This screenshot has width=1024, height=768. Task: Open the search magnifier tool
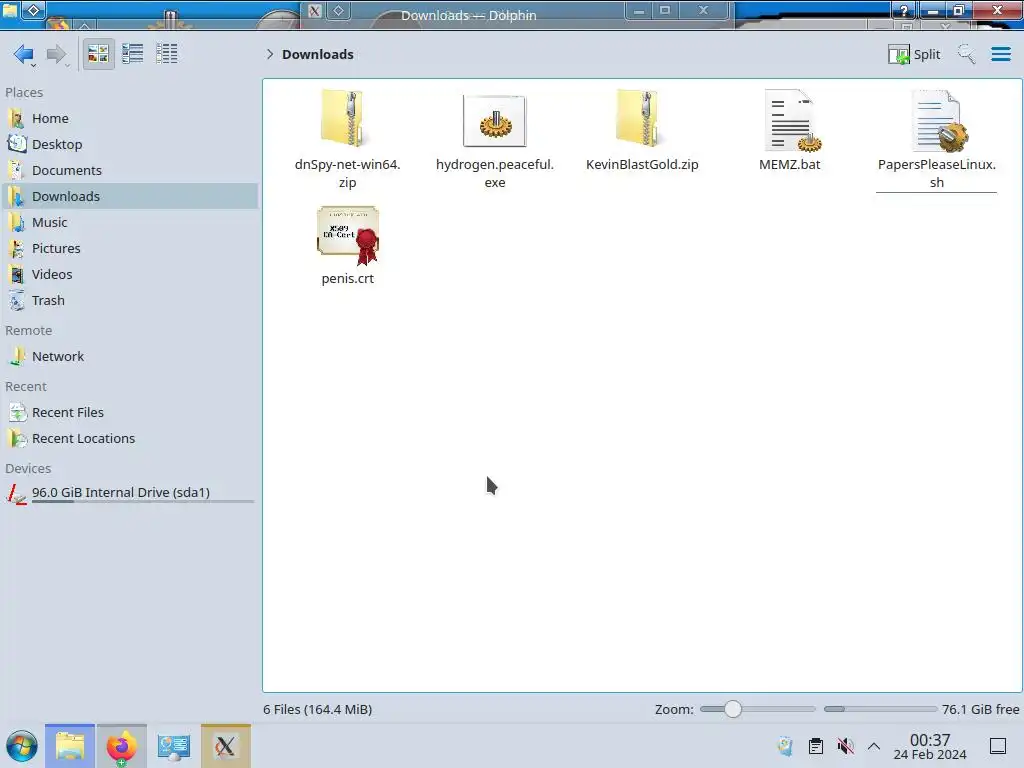pos(966,54)
